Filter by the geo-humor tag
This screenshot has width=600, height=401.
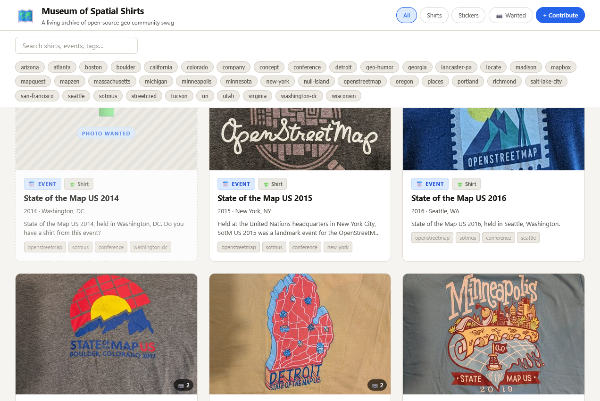(x=380, y=67)
